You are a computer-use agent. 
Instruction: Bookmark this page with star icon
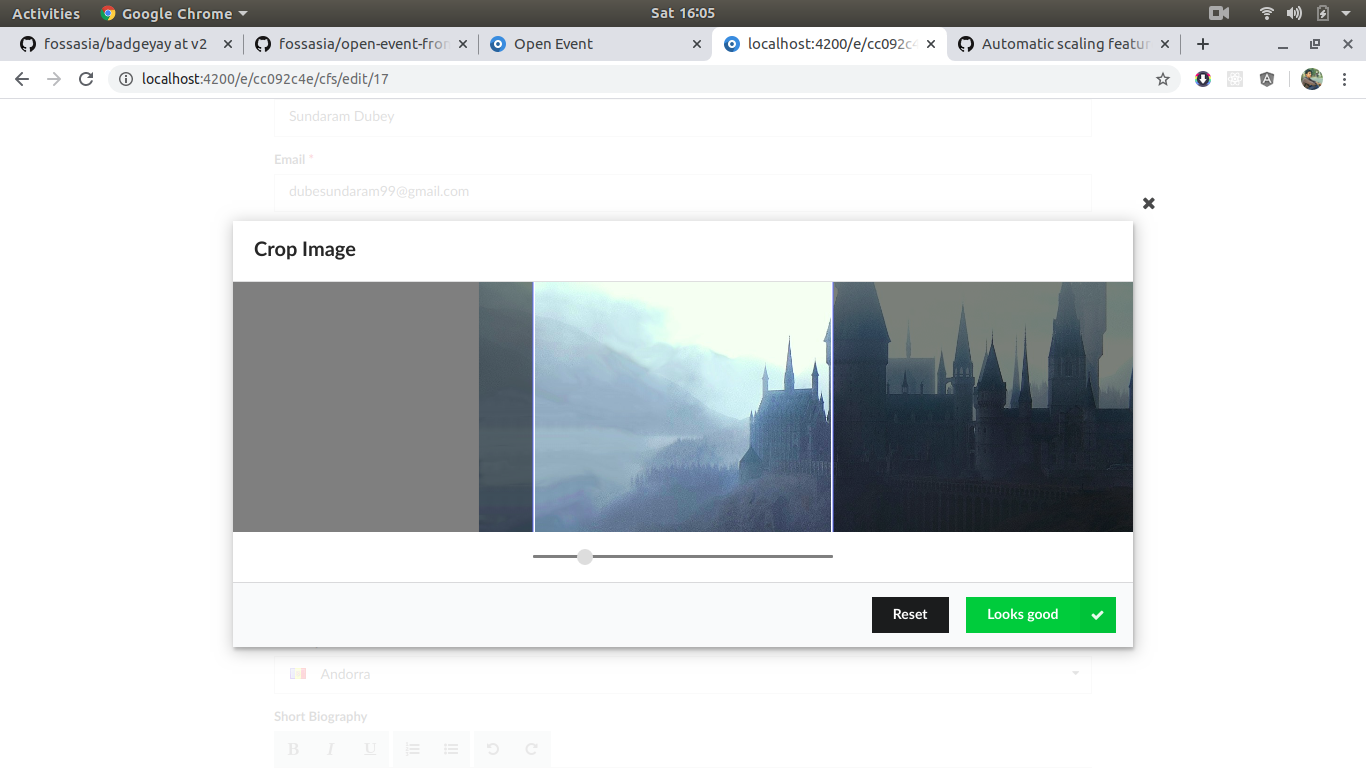[1163, 79]
